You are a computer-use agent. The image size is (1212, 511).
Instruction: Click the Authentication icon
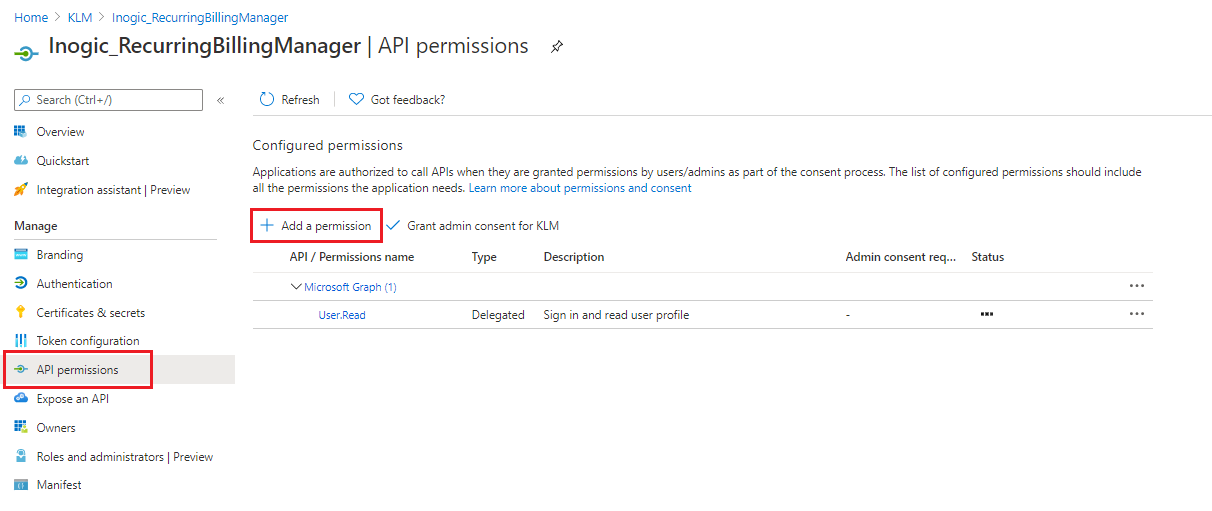pyautogui.click(x=20, y=284)
